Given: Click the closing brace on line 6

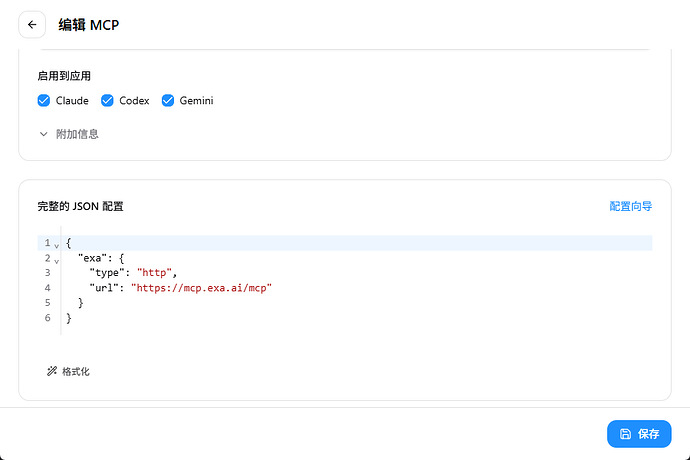Looking at the screenshot, I should (x=69, y=318).
